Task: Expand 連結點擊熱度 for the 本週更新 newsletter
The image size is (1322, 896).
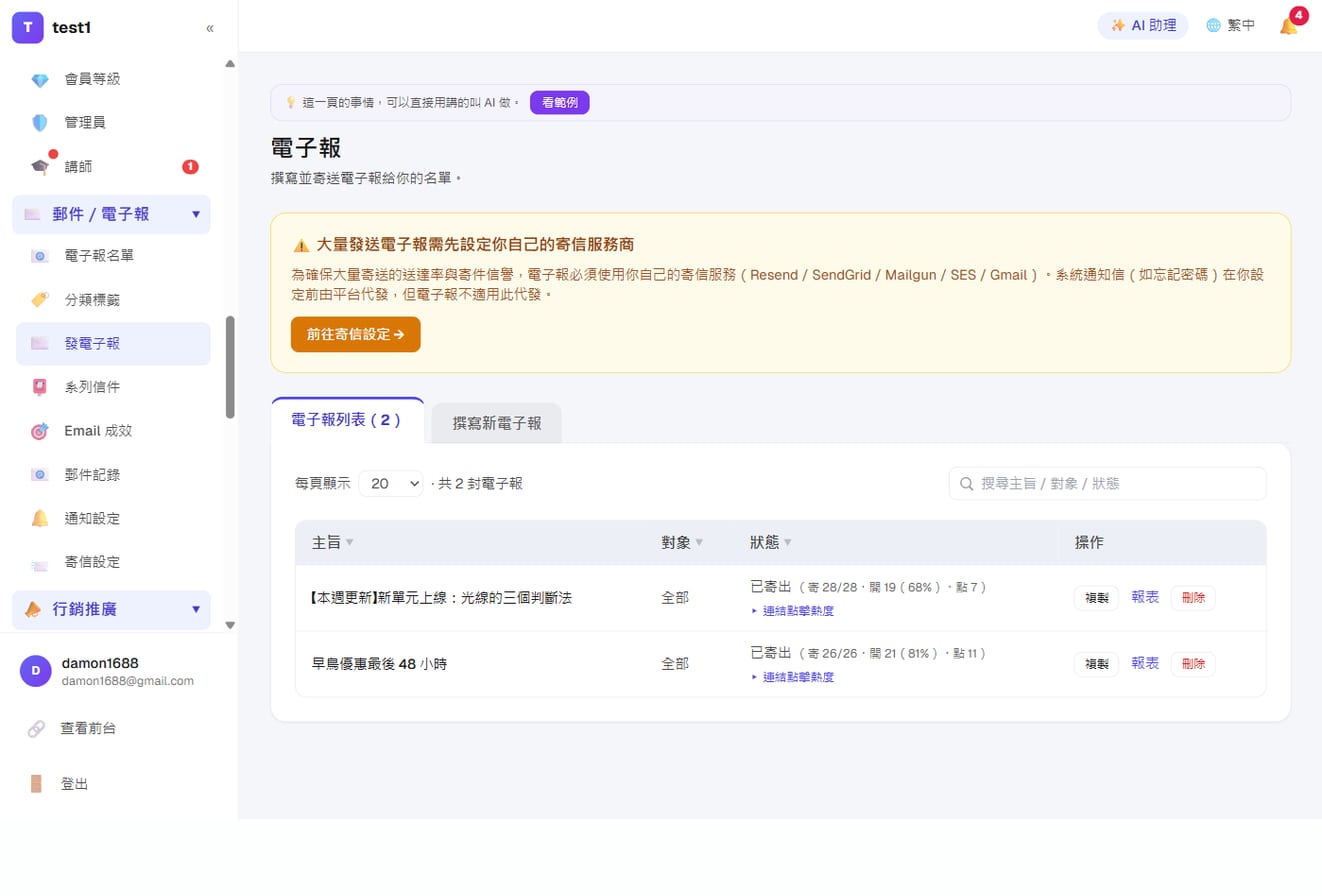Action: [x=792, y=611]
